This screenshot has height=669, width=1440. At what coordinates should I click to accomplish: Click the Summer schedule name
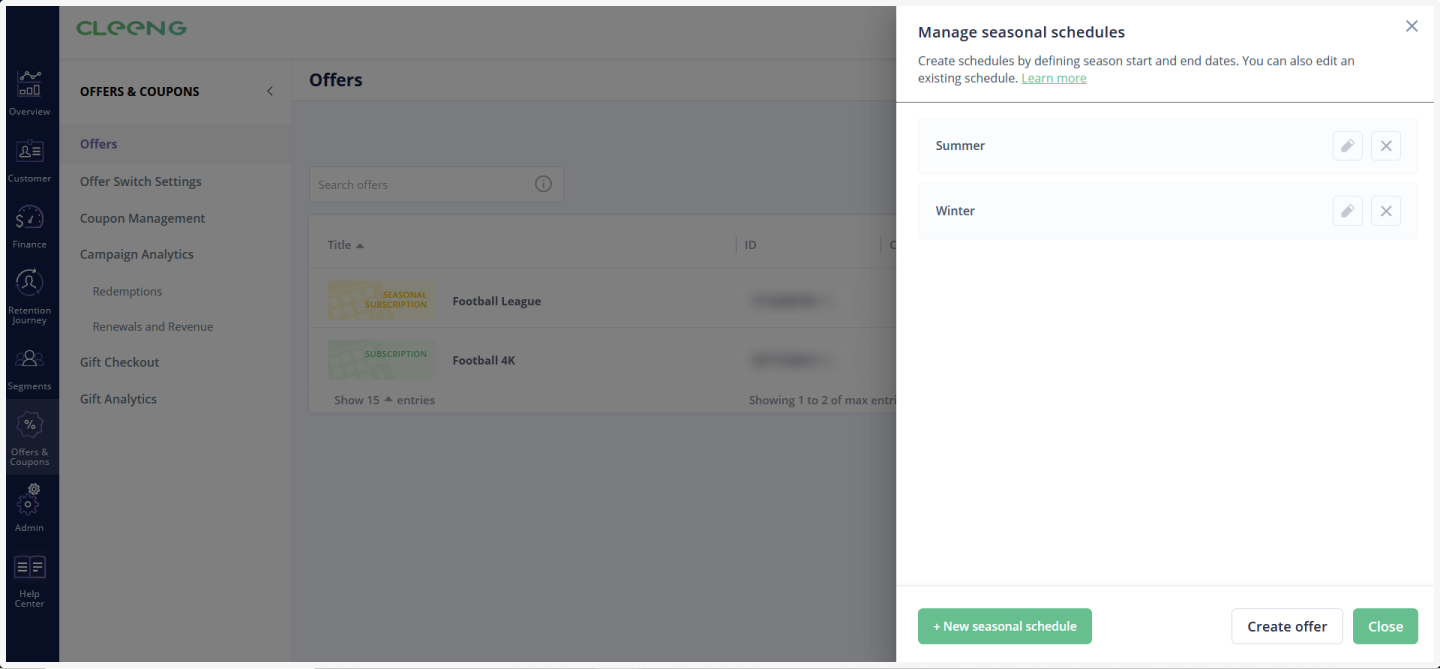[960, 146]
